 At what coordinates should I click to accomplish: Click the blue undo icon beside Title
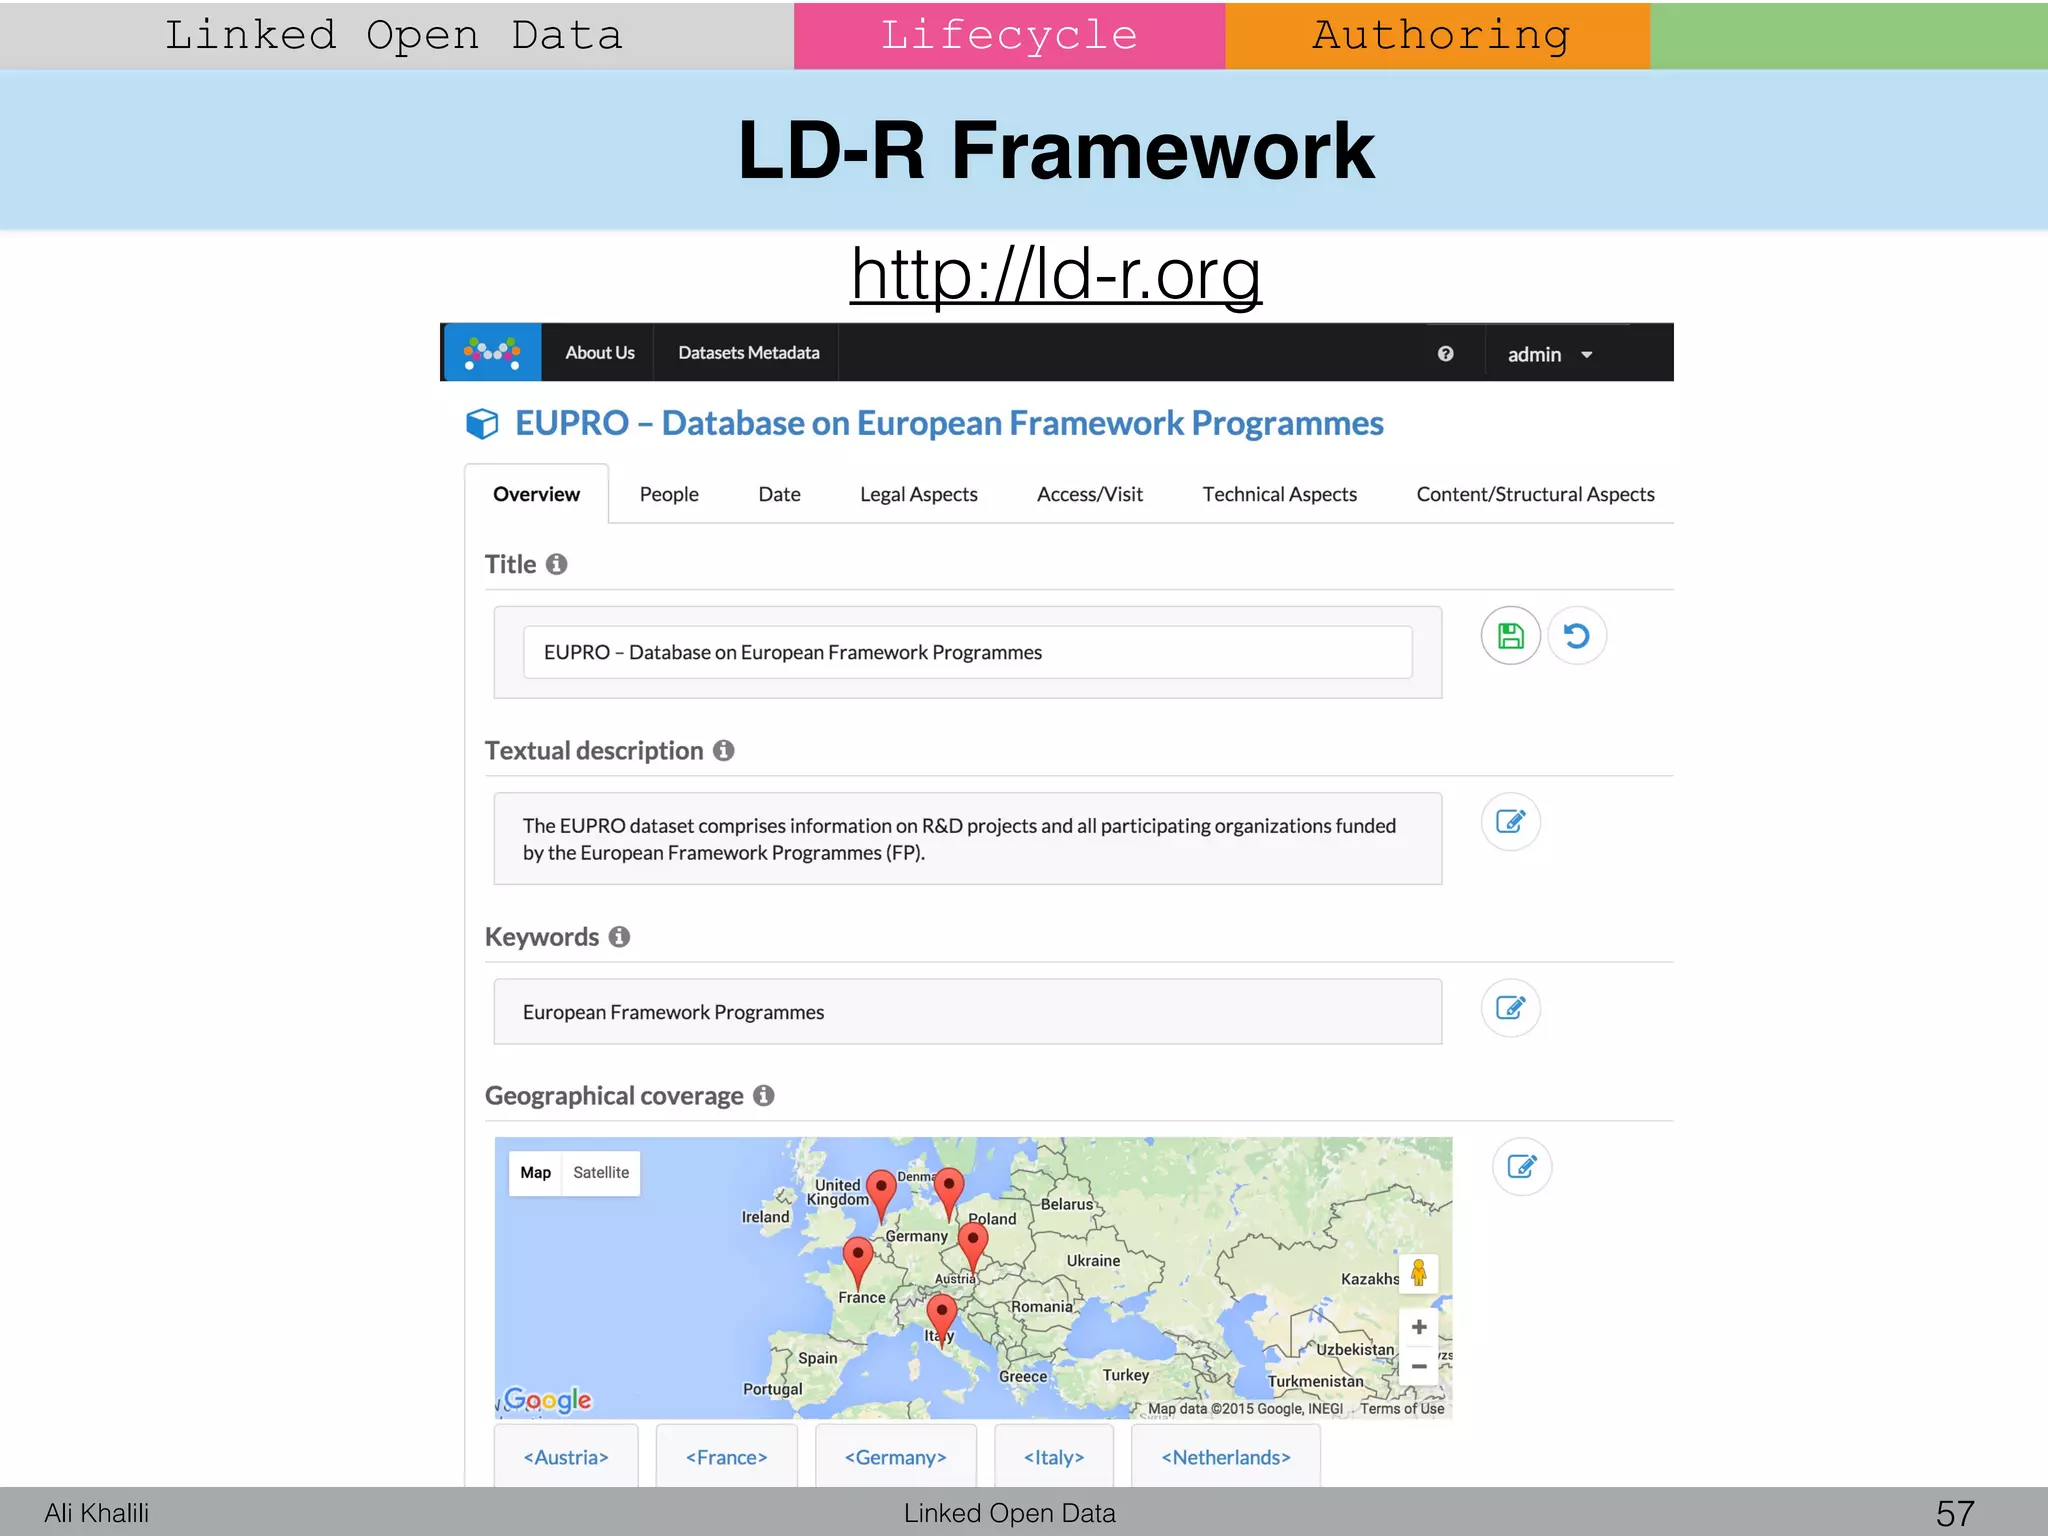1577,636
